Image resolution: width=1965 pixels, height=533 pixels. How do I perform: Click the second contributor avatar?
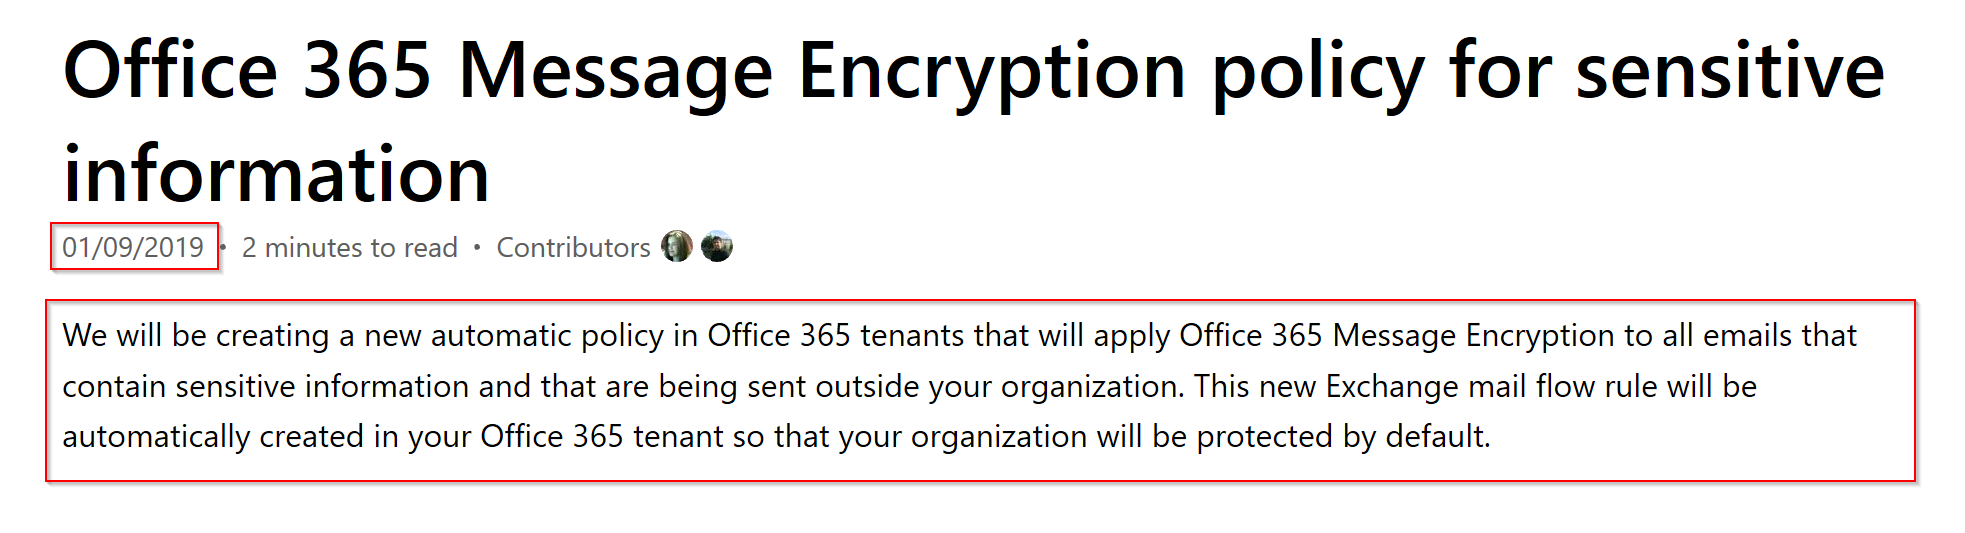point(717,246)
